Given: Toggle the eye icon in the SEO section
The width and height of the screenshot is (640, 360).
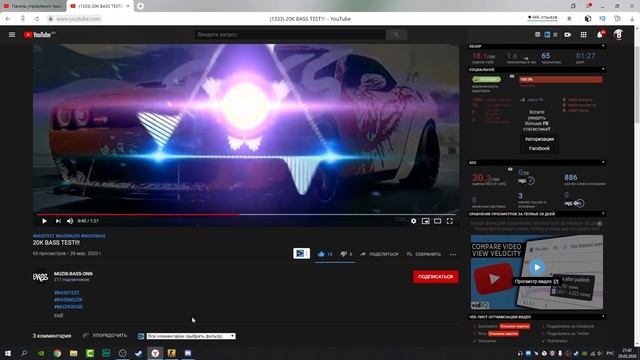Looking at the screenshot, I should 510,169.
